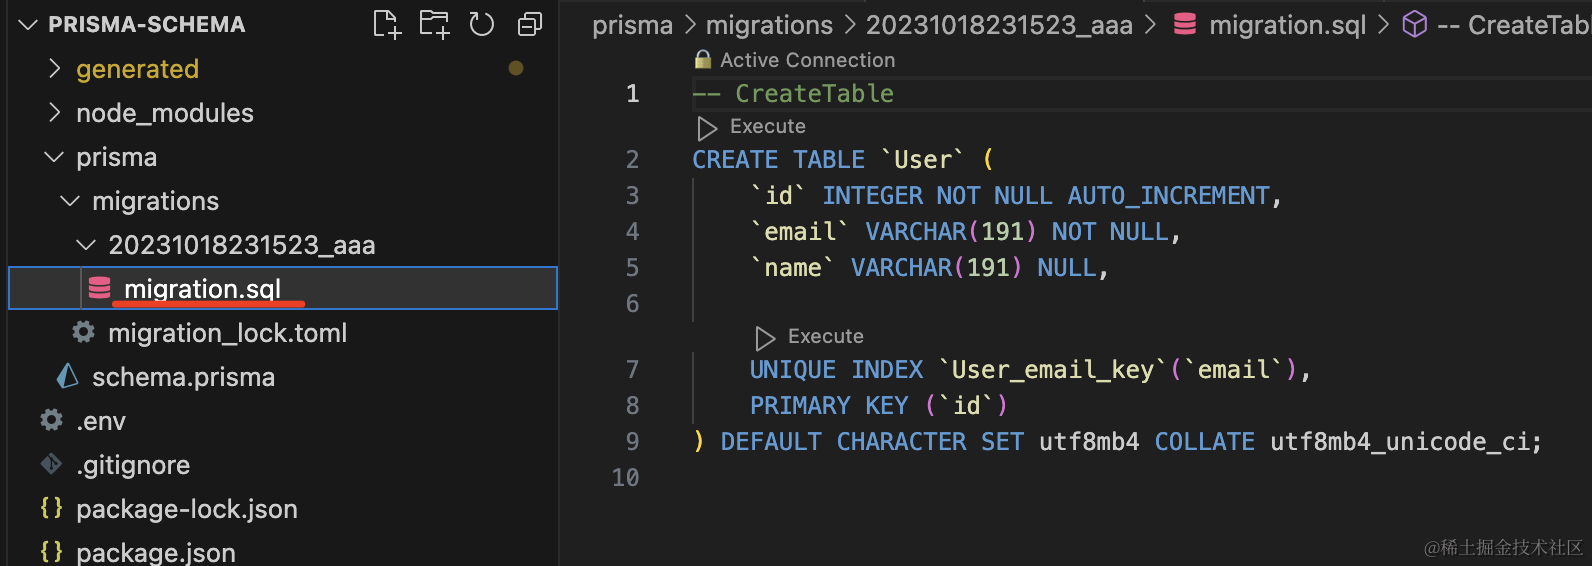
Task: Collapse all folders in explorer
Action: tap(530, 24)
